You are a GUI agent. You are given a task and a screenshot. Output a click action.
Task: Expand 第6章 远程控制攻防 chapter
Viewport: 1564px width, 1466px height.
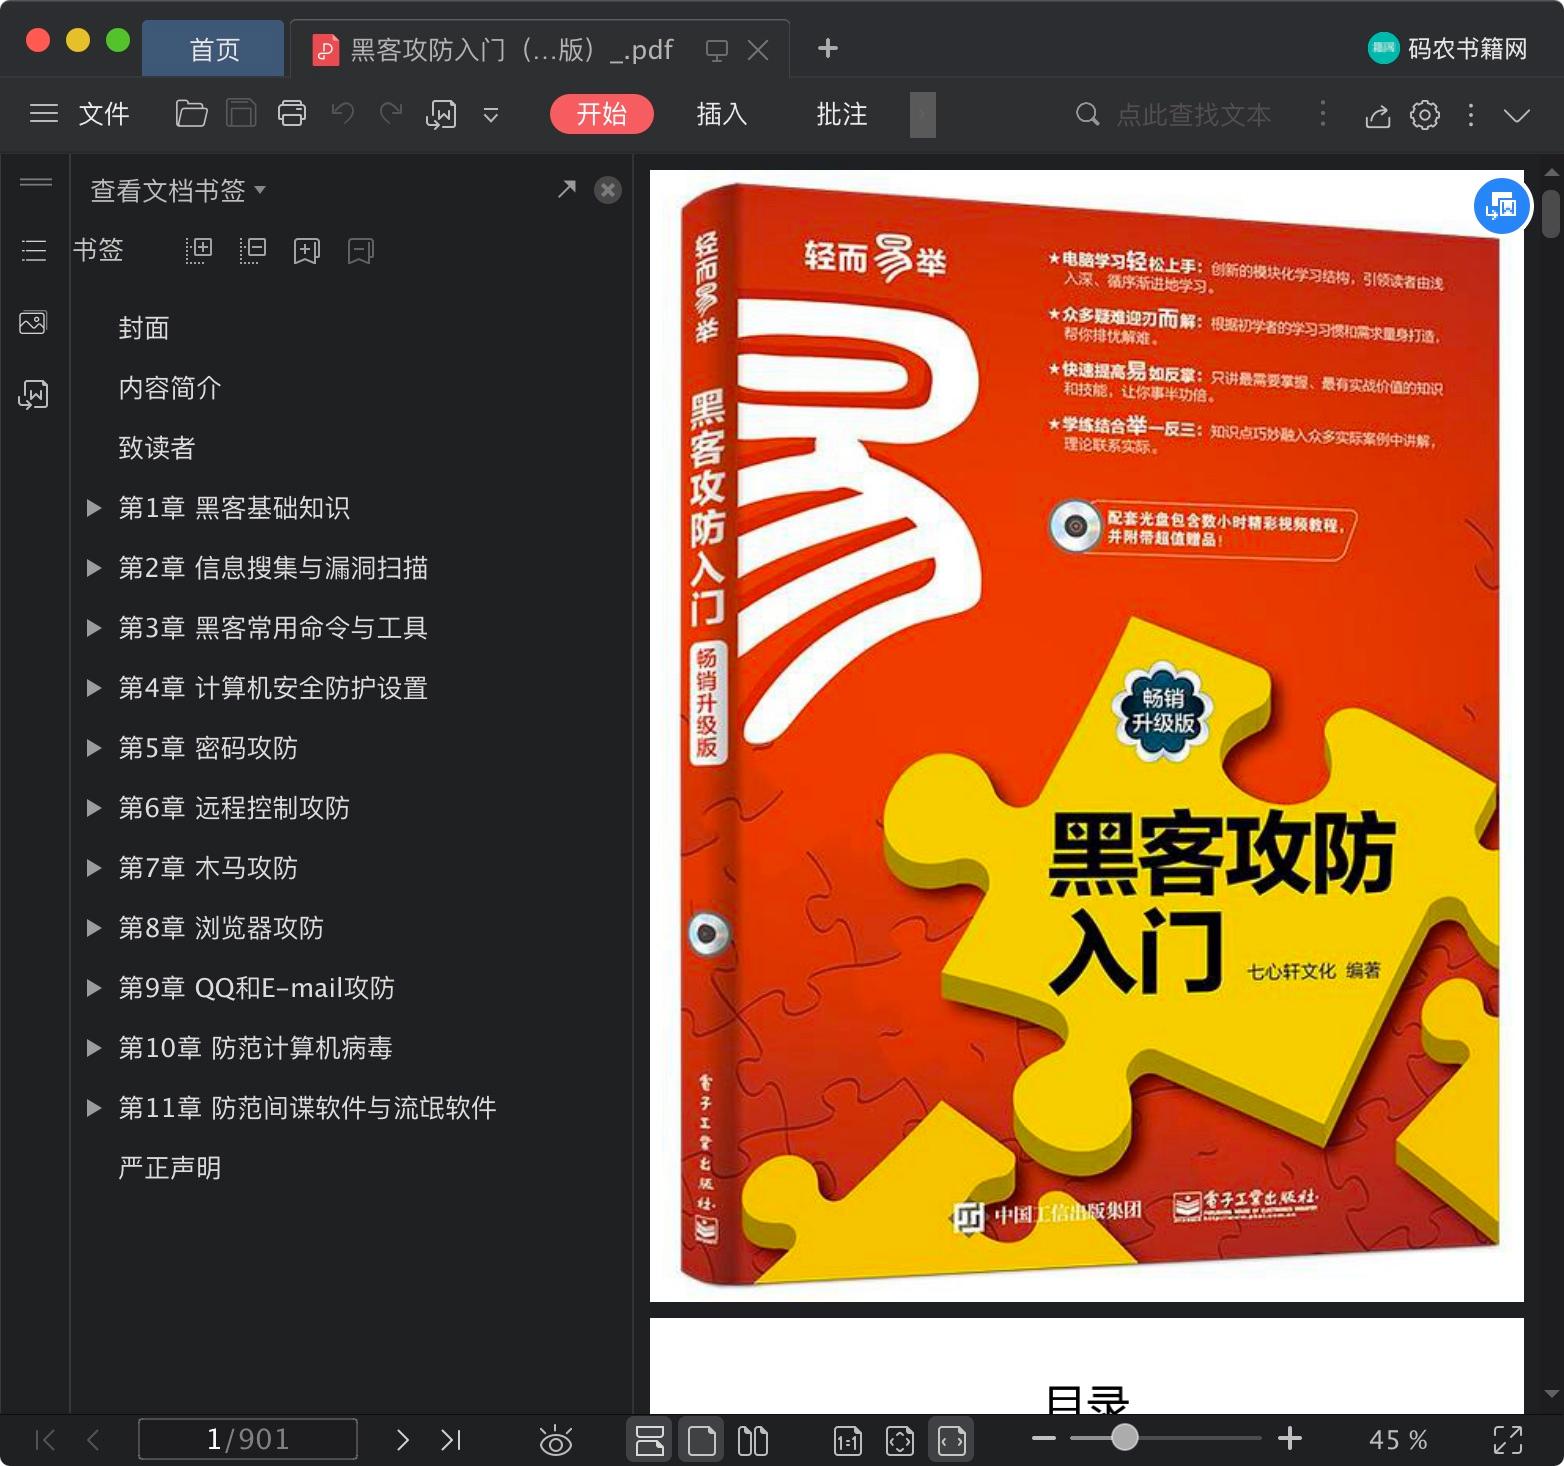tap(94, 808)
